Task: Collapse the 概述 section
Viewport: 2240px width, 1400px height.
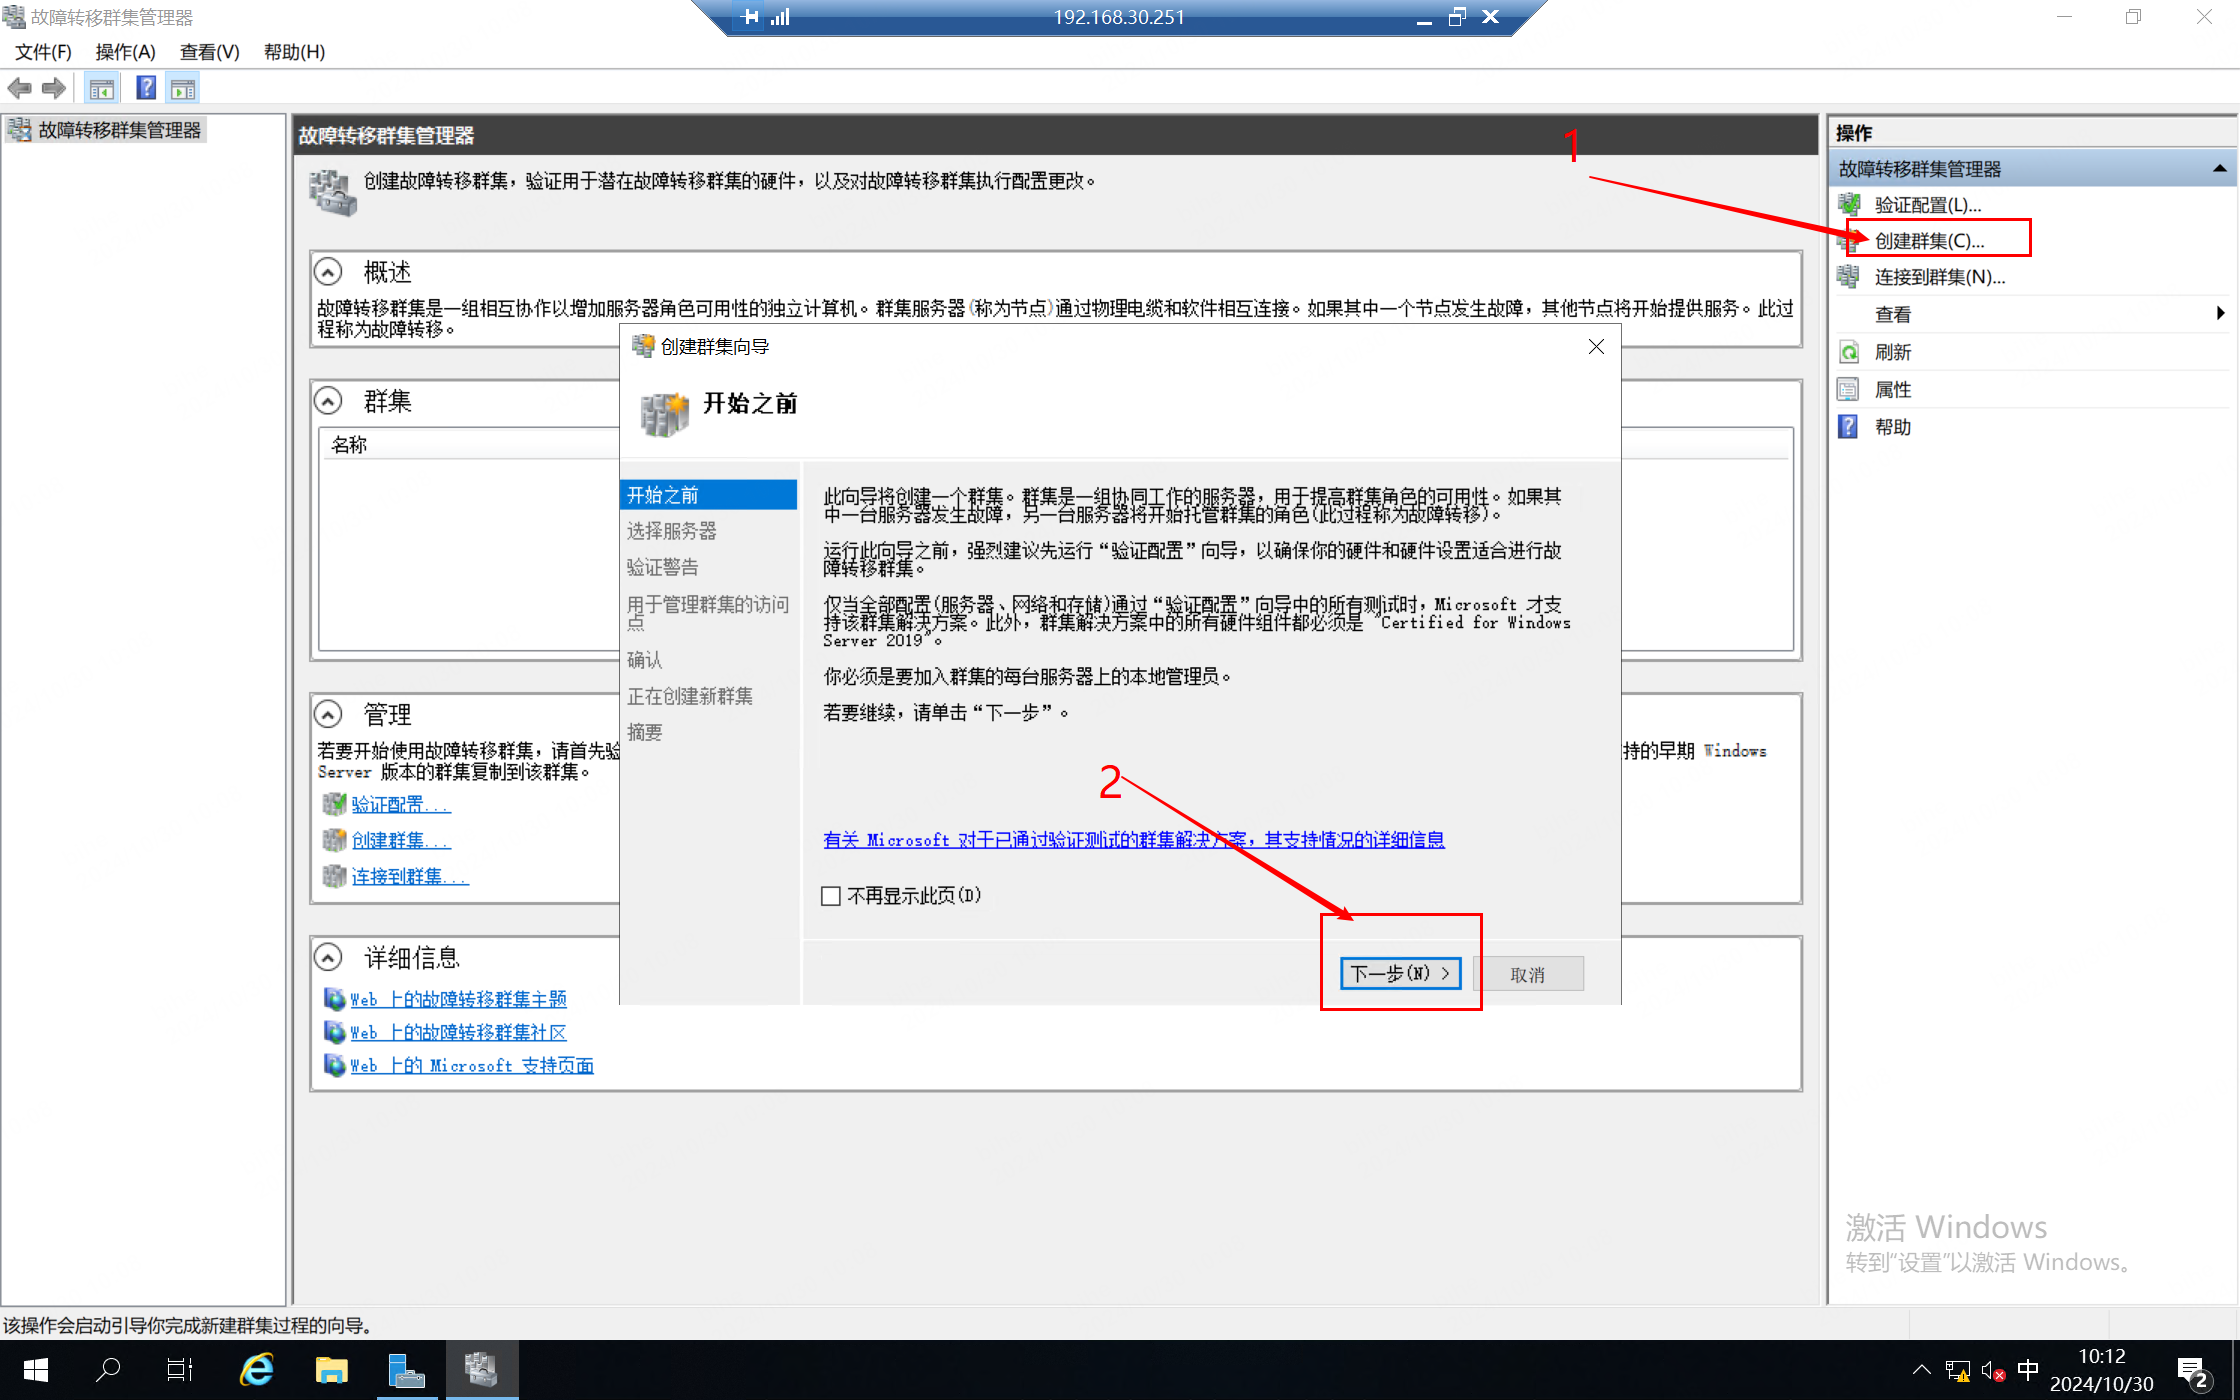Action: pos(328,272)
